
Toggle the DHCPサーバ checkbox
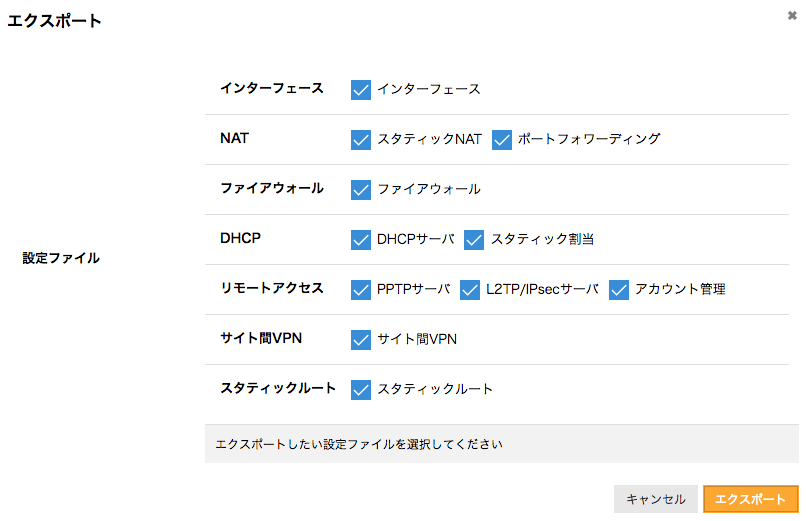[x=361, y=240]
